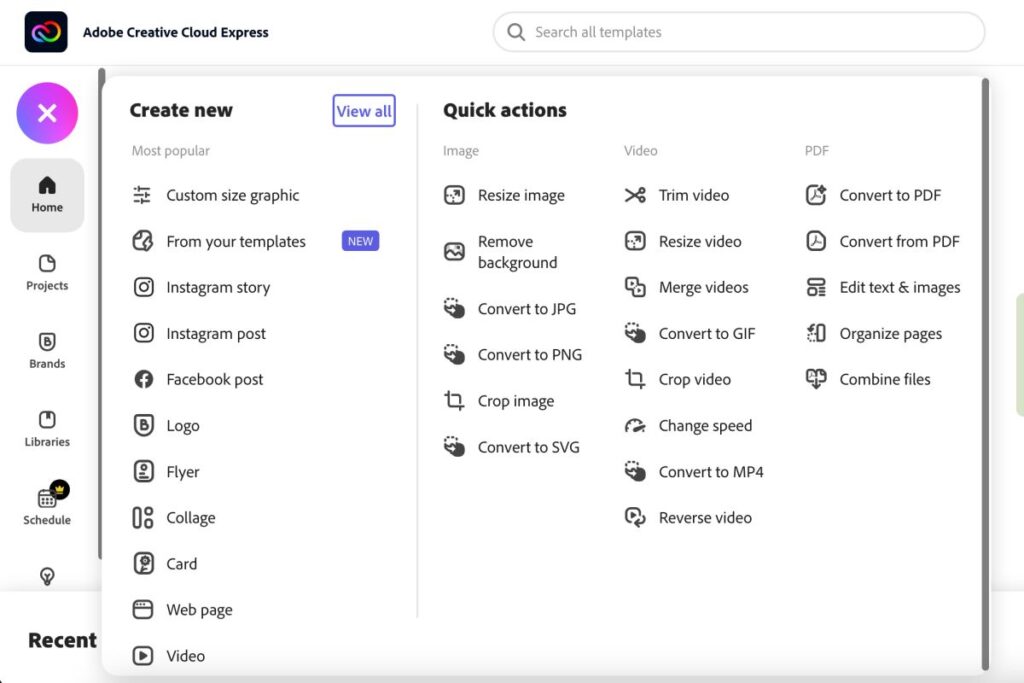Screen dimensions: 1024x683
Task: Click the View all button
Action: pos(364,111)
